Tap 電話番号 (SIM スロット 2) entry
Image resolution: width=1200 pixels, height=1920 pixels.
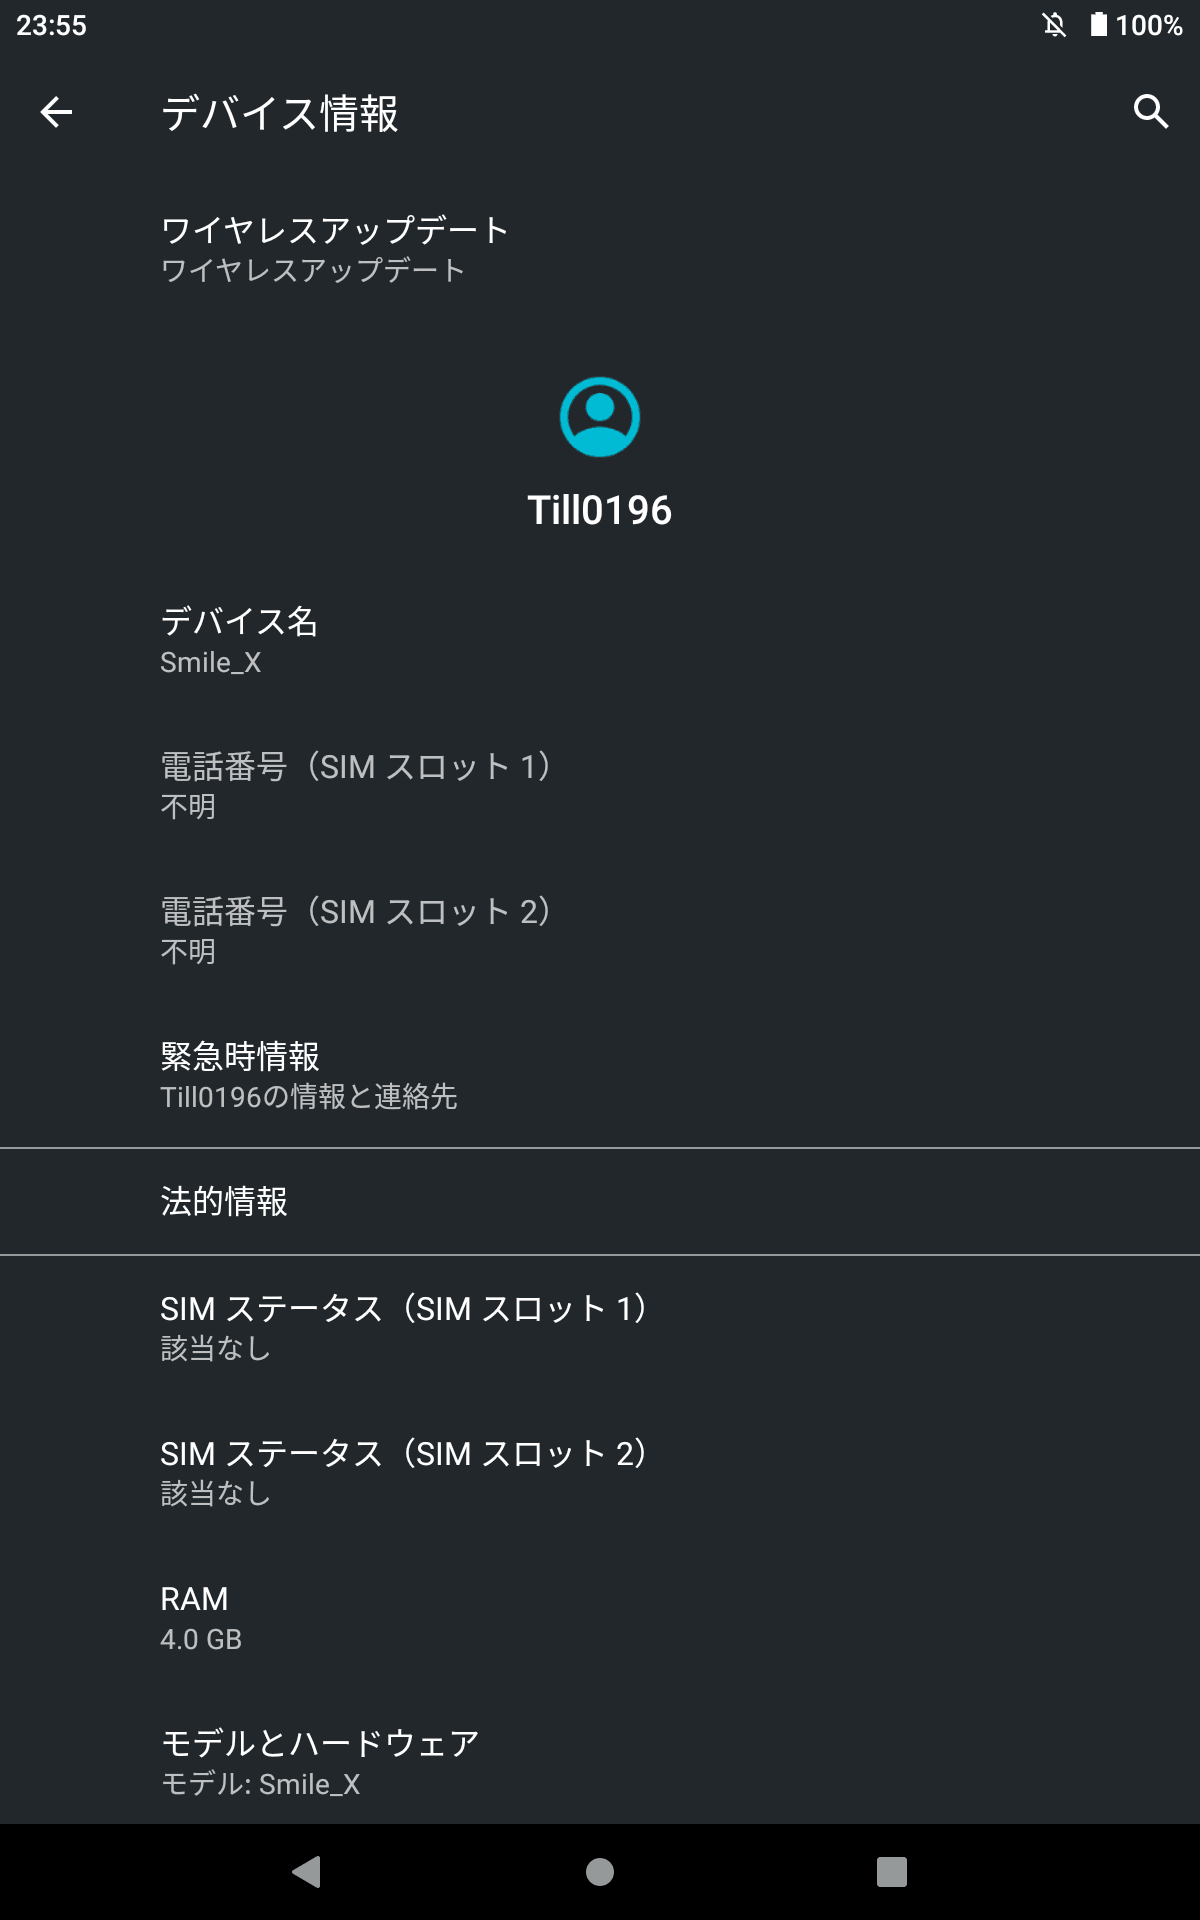355,930
